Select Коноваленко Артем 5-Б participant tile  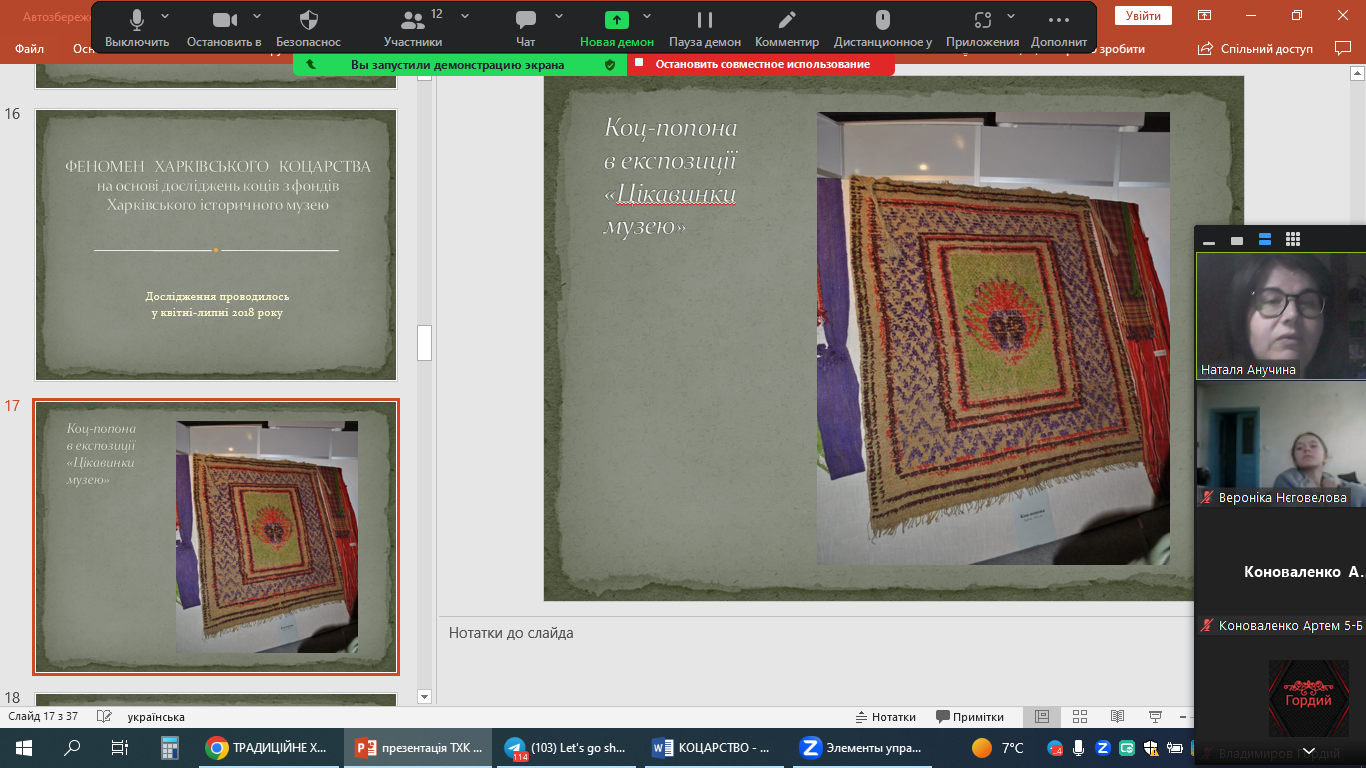[x=1281, y=571]
